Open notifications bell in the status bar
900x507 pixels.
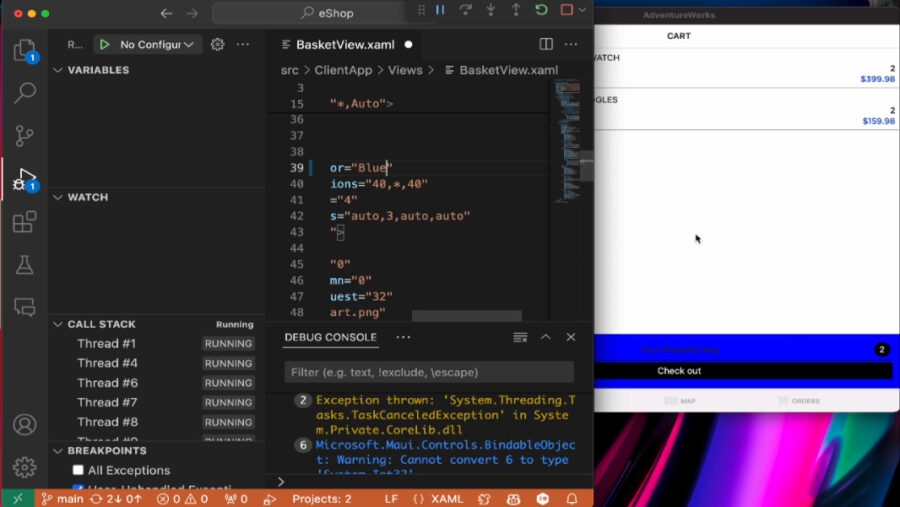tap(572, 499)
